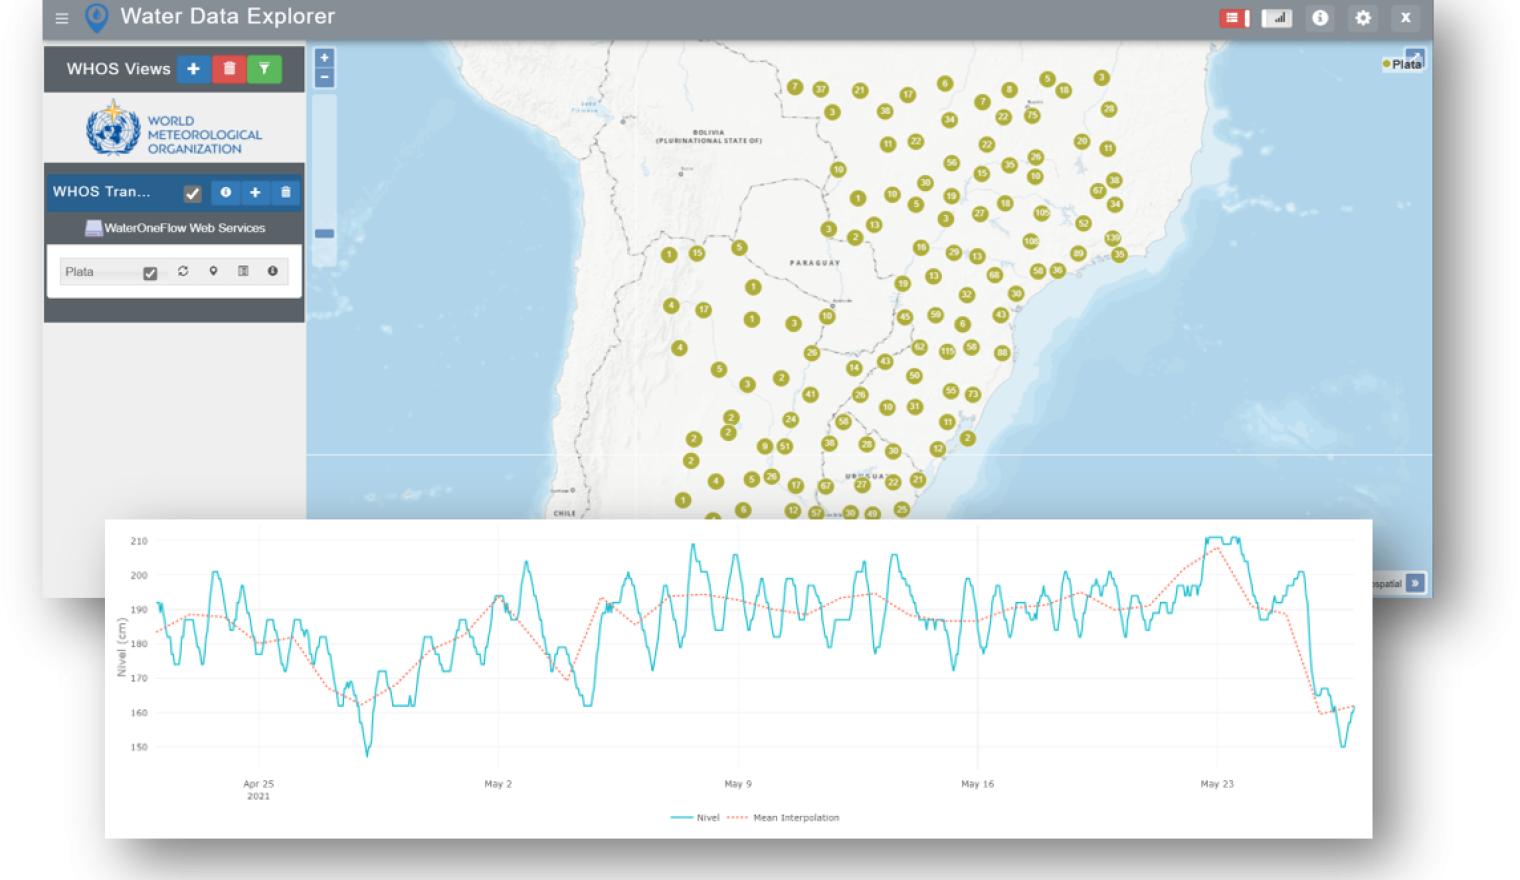Toggle the graph panel switch in header
This screenshot has width=1520, height=880.
point(1277,18)
